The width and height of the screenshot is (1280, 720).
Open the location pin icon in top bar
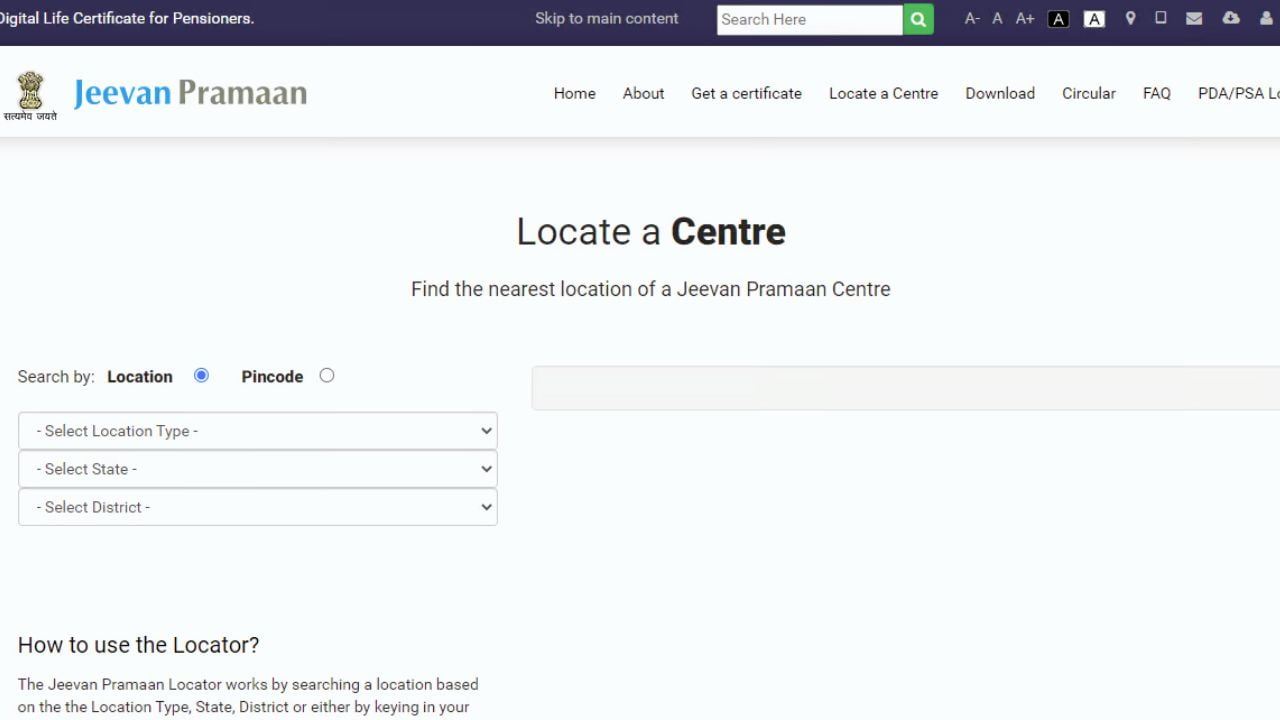pos(1130,18)
